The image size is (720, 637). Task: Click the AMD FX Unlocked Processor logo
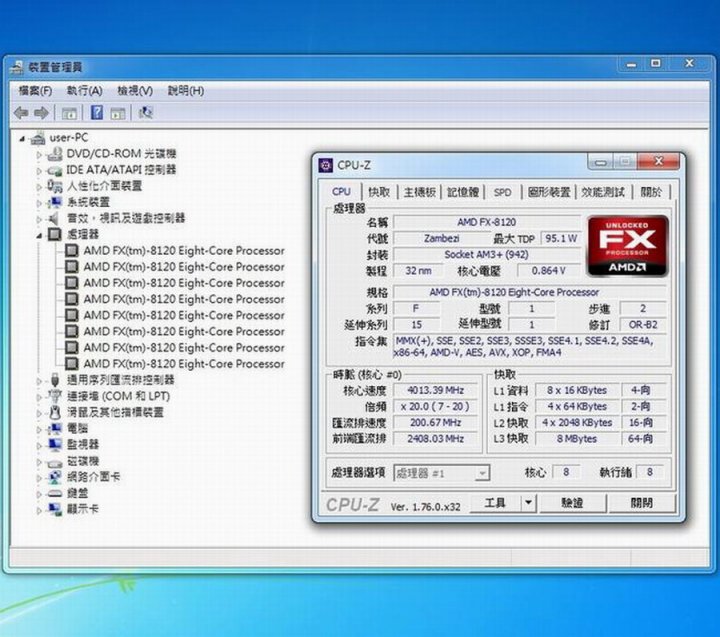tap(627, 246)
